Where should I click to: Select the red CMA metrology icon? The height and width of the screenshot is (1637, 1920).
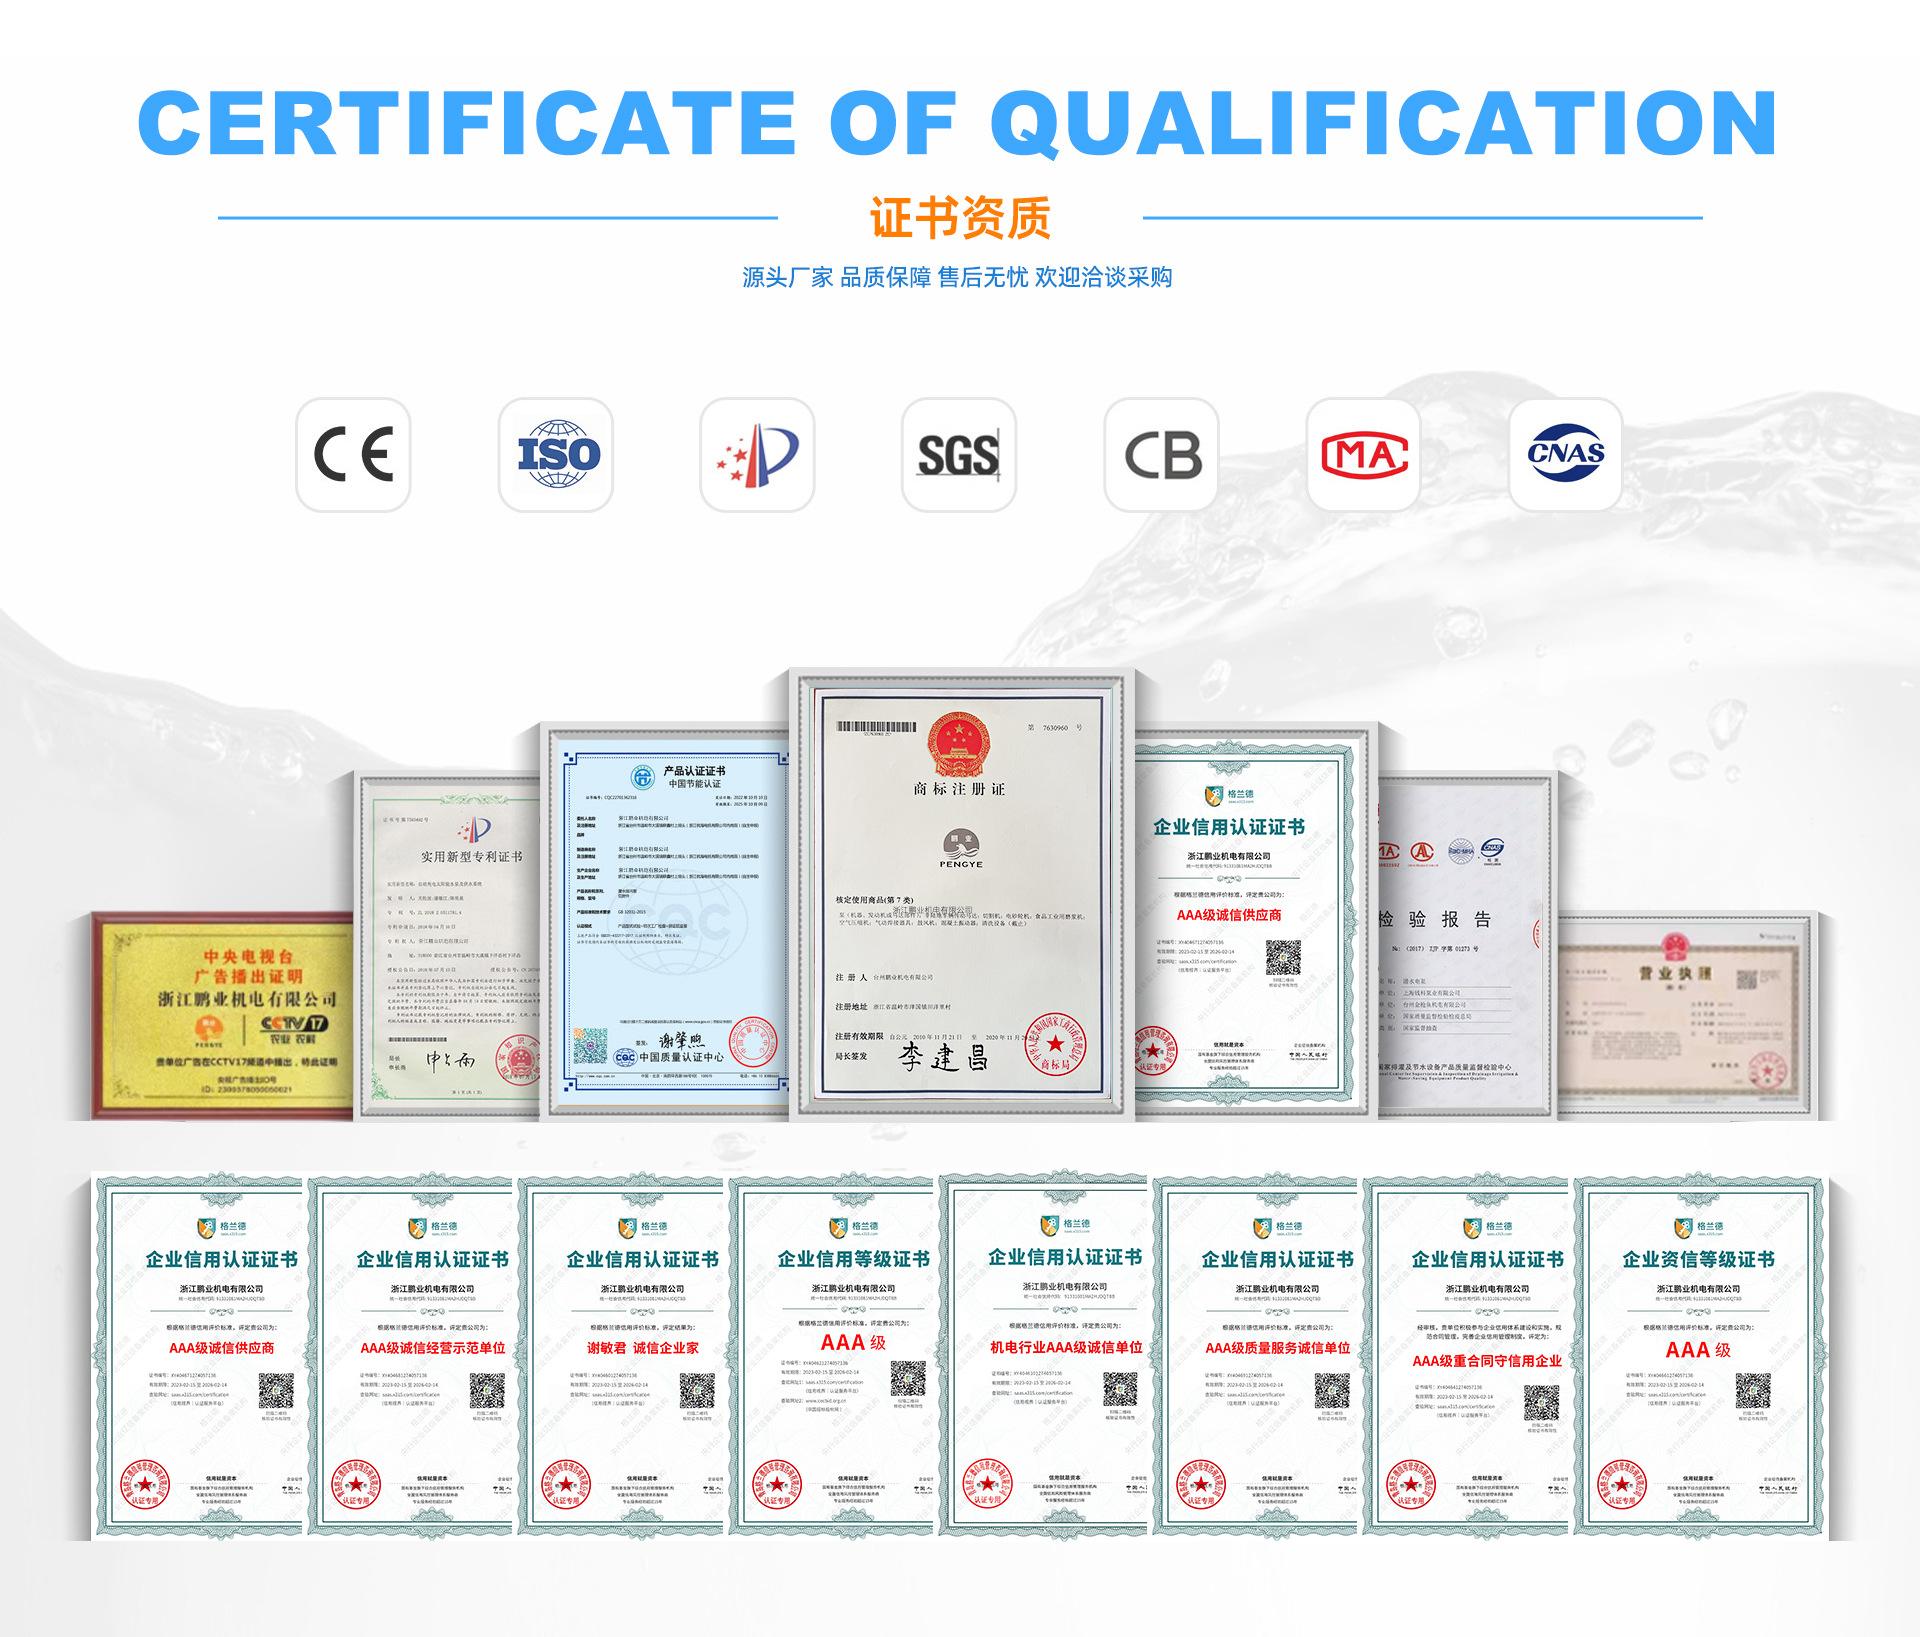pyautogui.click(x=1363, y=455)
